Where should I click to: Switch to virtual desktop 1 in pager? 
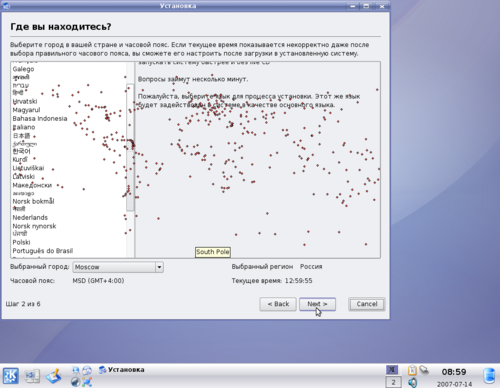tap(393, 370)
